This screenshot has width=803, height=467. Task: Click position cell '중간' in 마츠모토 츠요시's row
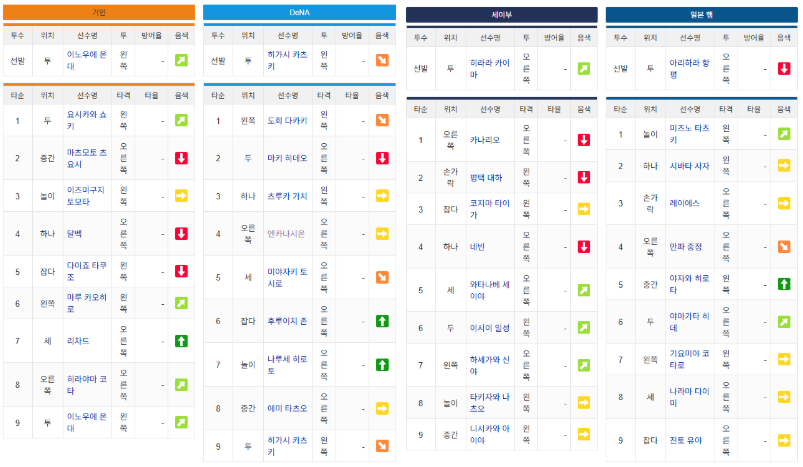click(47, 158)
